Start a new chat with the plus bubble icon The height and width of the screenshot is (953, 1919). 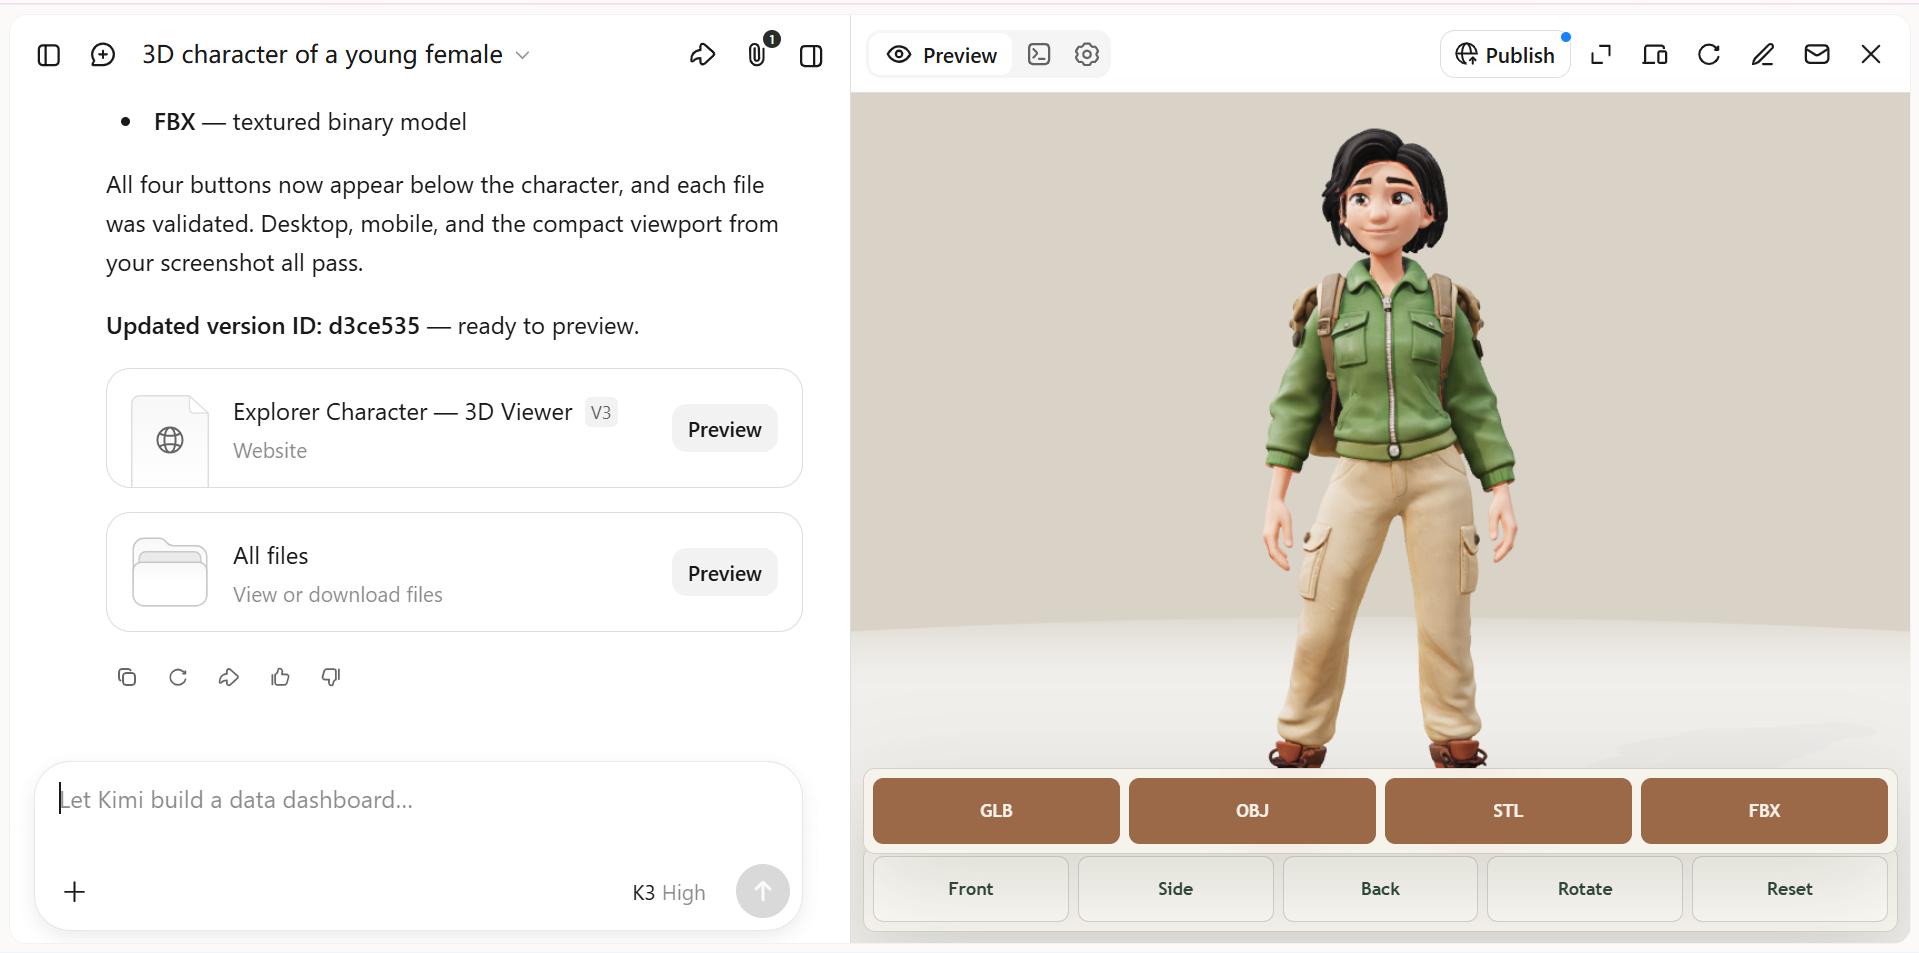(x=103, y=55)
